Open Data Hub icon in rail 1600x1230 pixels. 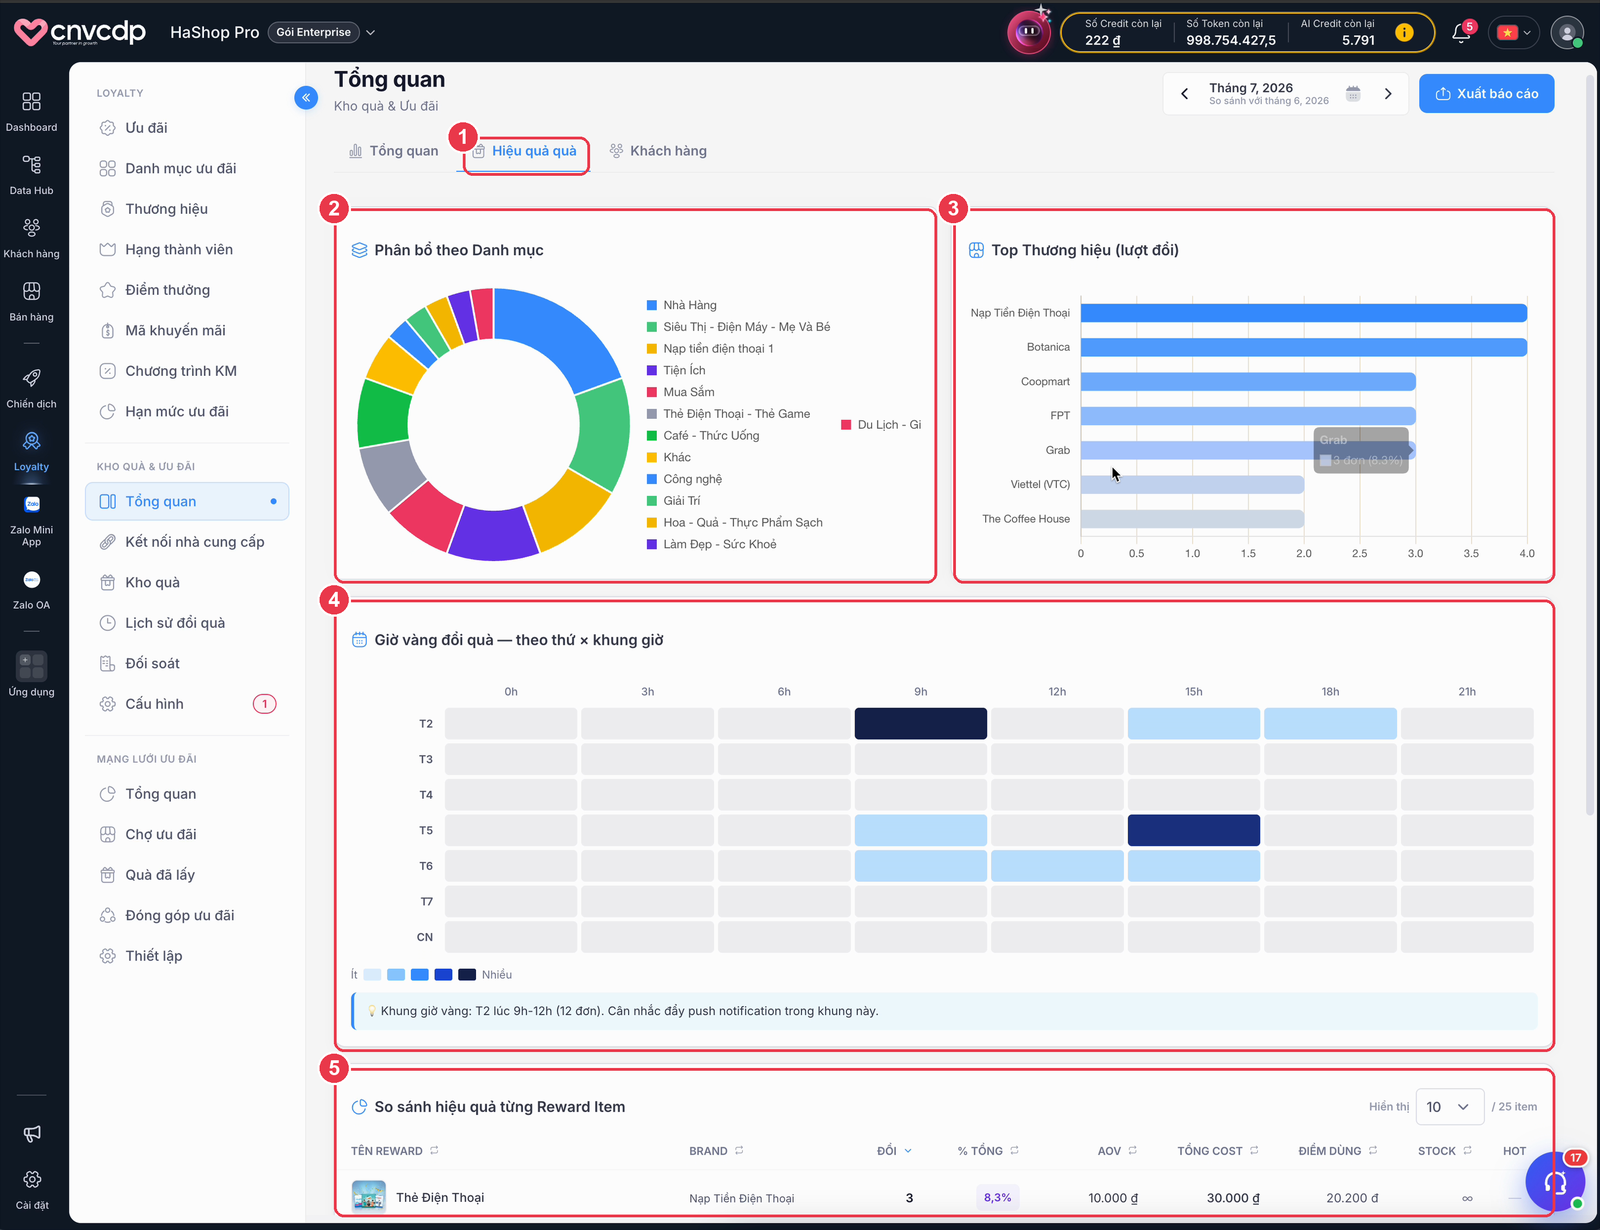click(31, 174)
